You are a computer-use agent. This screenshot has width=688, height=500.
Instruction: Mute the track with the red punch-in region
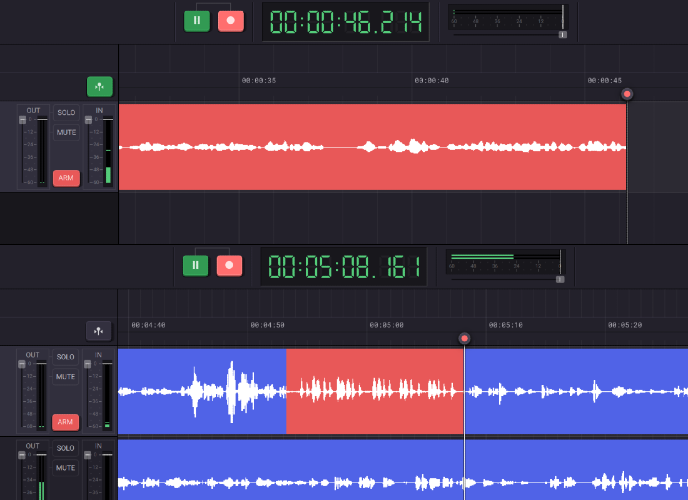66,377
